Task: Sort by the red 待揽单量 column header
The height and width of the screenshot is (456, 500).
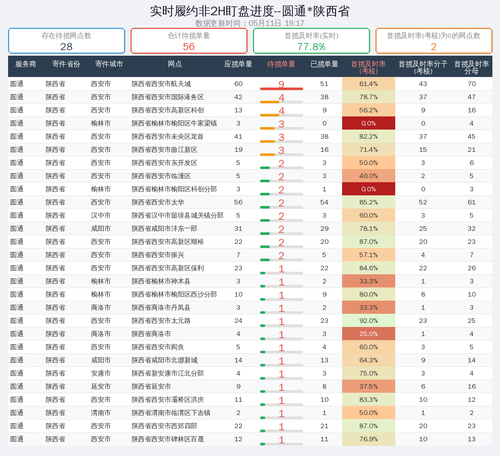Action: coord(281,64)
